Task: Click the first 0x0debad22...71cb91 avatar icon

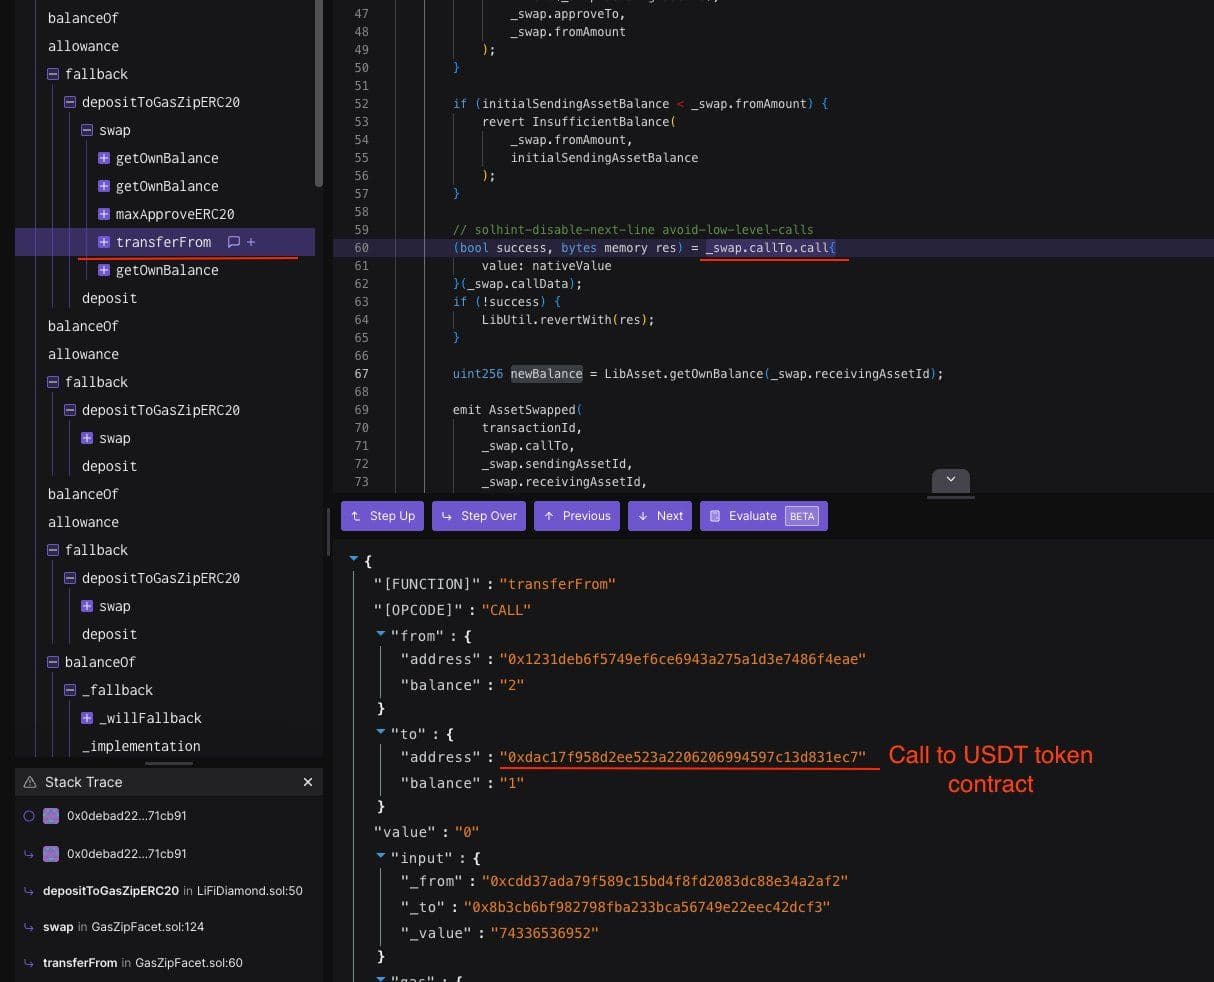Action: pyautogui.click(x=51, y=816)
